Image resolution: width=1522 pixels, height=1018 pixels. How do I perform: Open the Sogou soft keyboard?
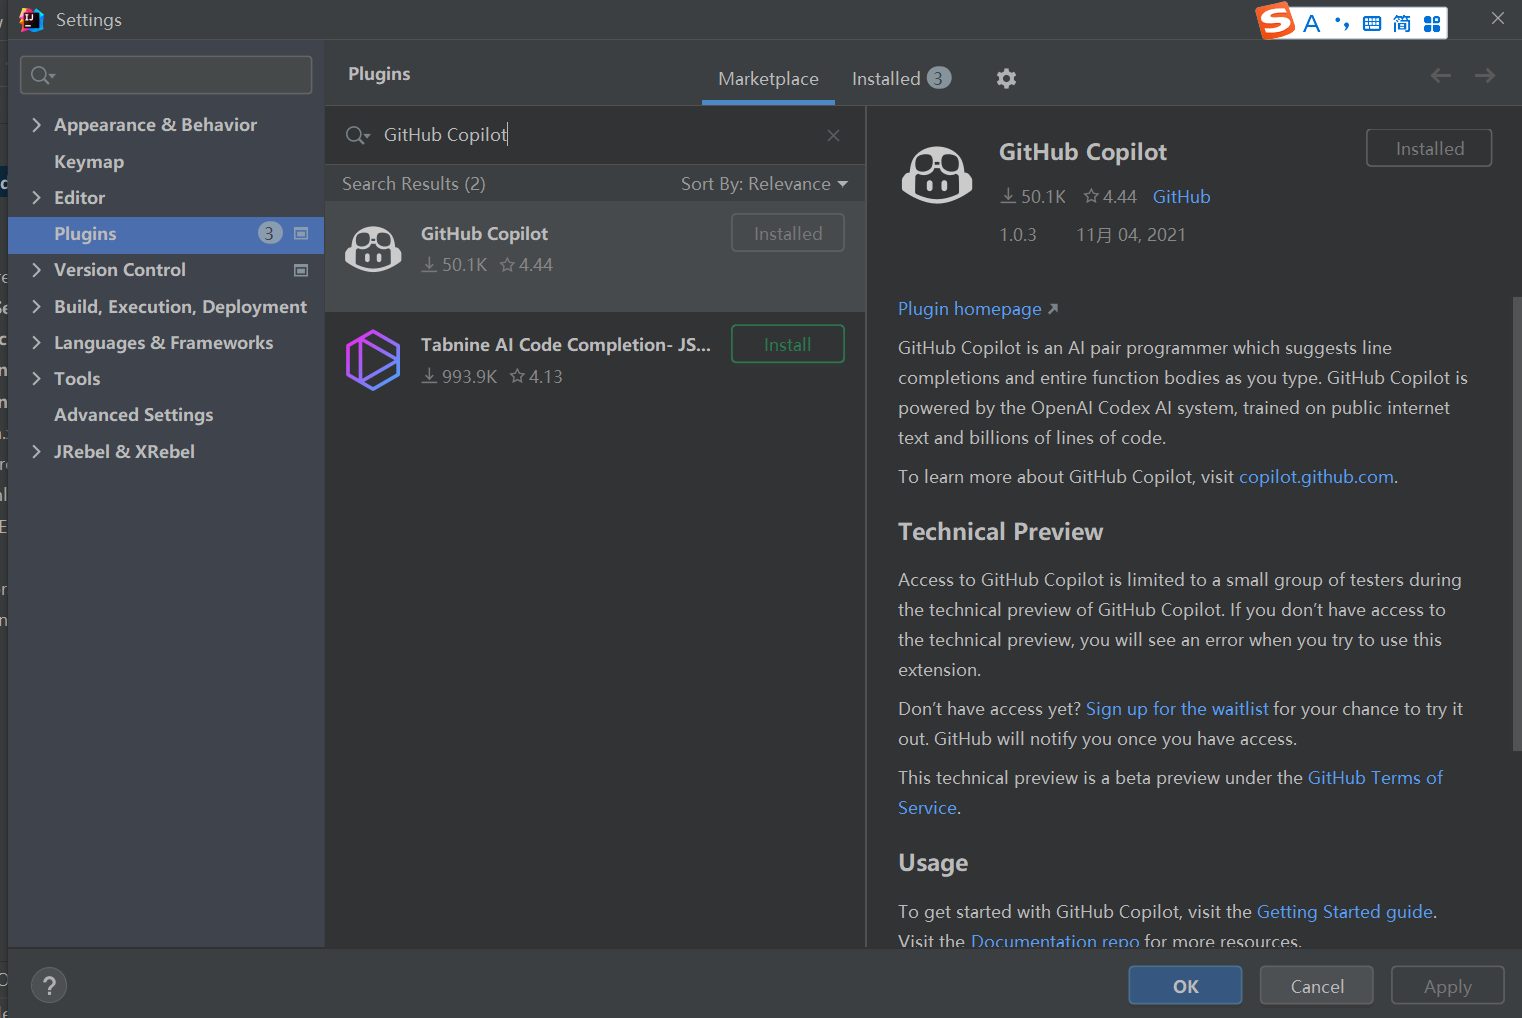[x=1372, y=23]
